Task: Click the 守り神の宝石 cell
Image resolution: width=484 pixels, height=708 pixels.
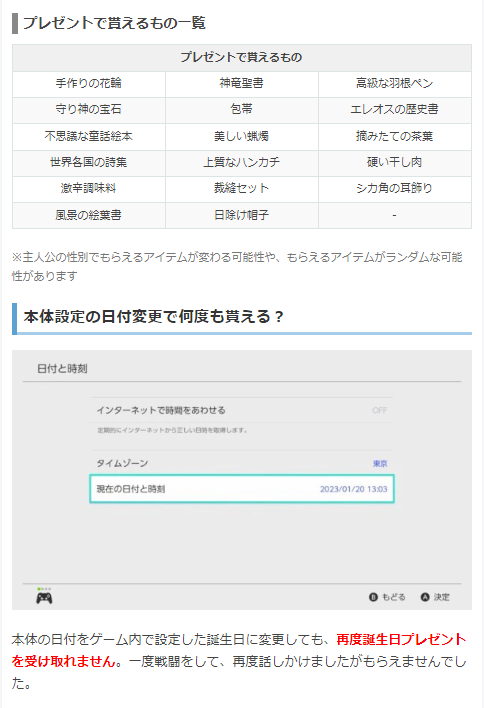Action: [x=88, y=110]
